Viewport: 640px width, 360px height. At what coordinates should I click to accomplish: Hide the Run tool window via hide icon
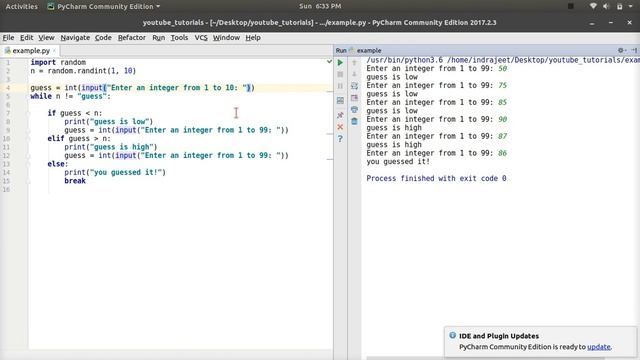coord(634,50)
